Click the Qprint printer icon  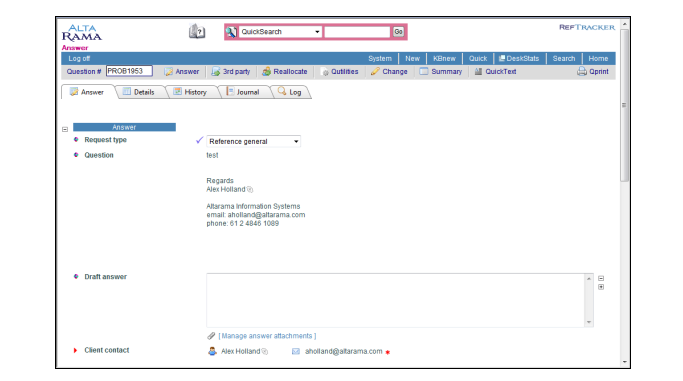pyautogui.click(x=582, y=71)
